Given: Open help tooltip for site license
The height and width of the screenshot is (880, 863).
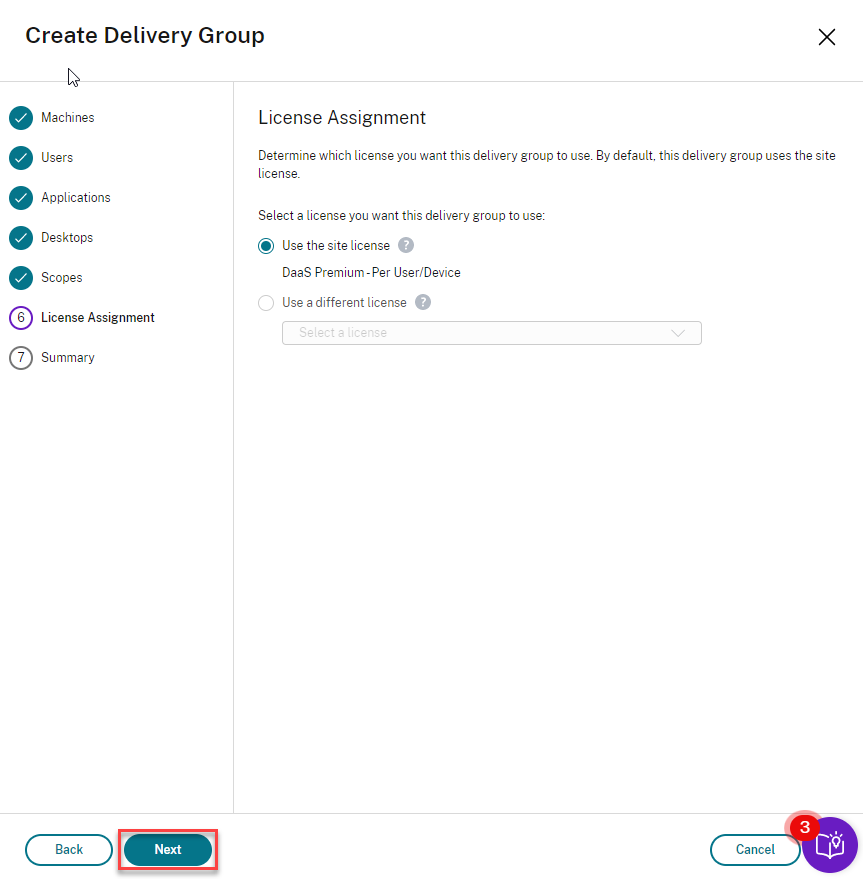Looking at the screenshot, I should (406, 245).
